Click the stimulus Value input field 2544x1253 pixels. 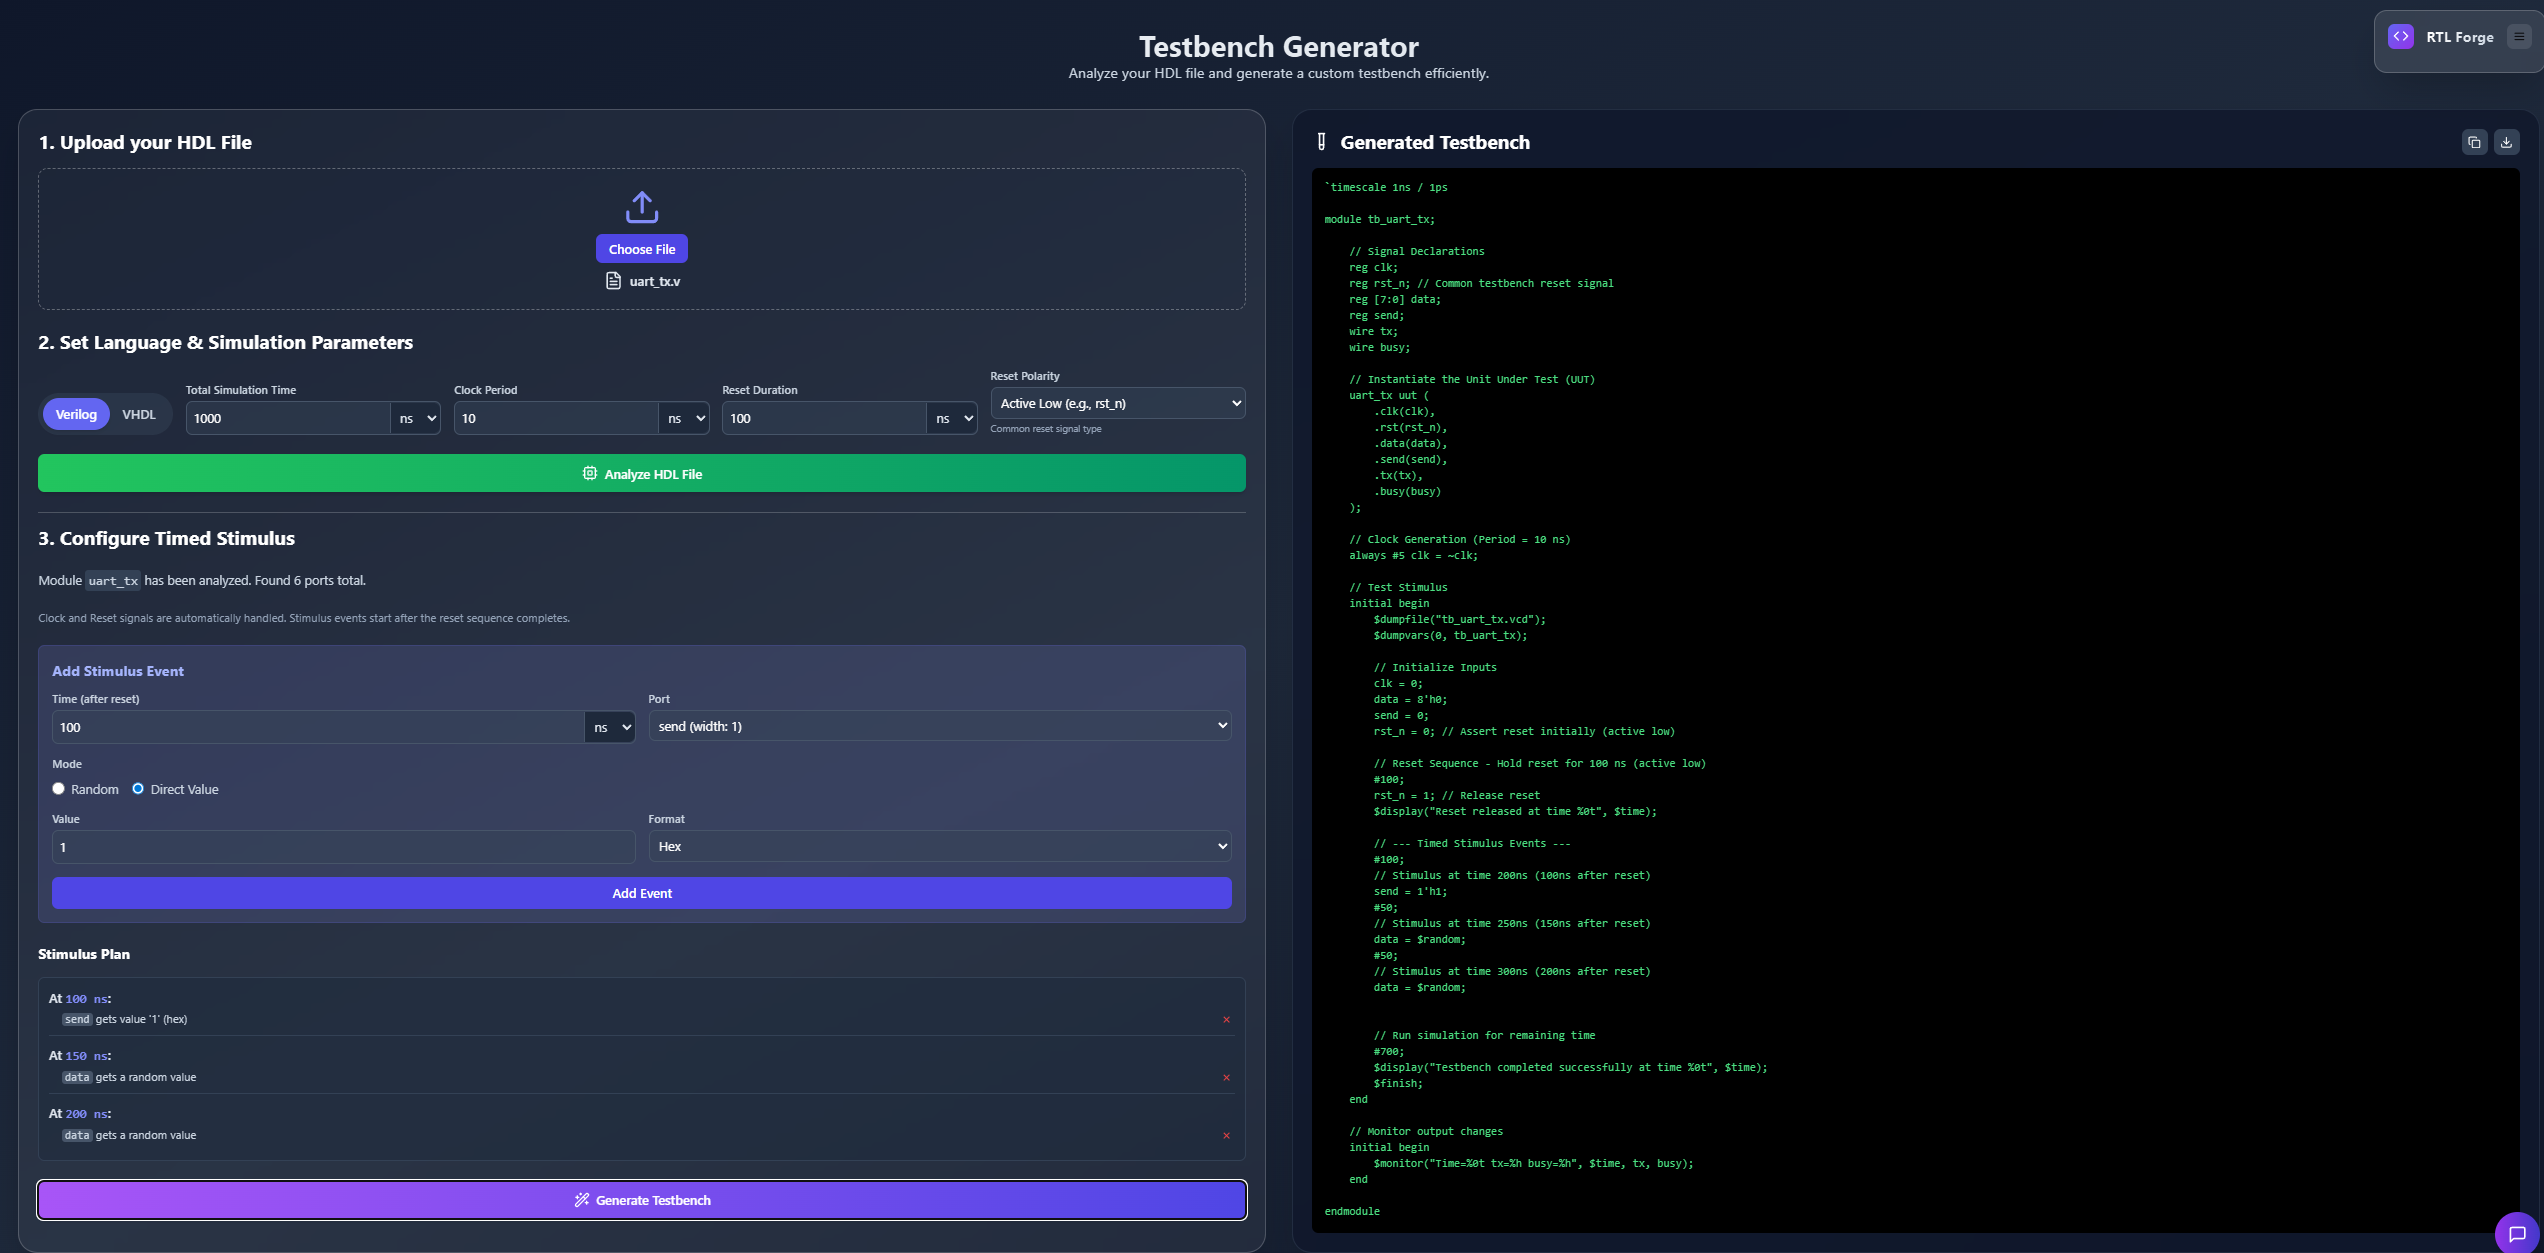tap(343, 847)
